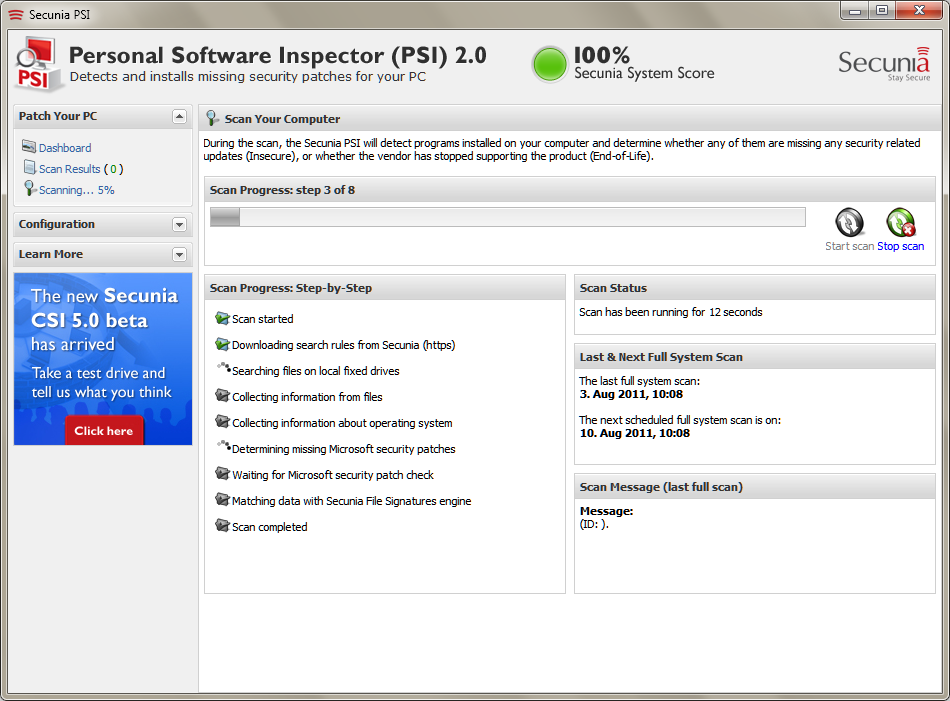Click the Stop scan link
950x701 pixels.
point(900,246)
